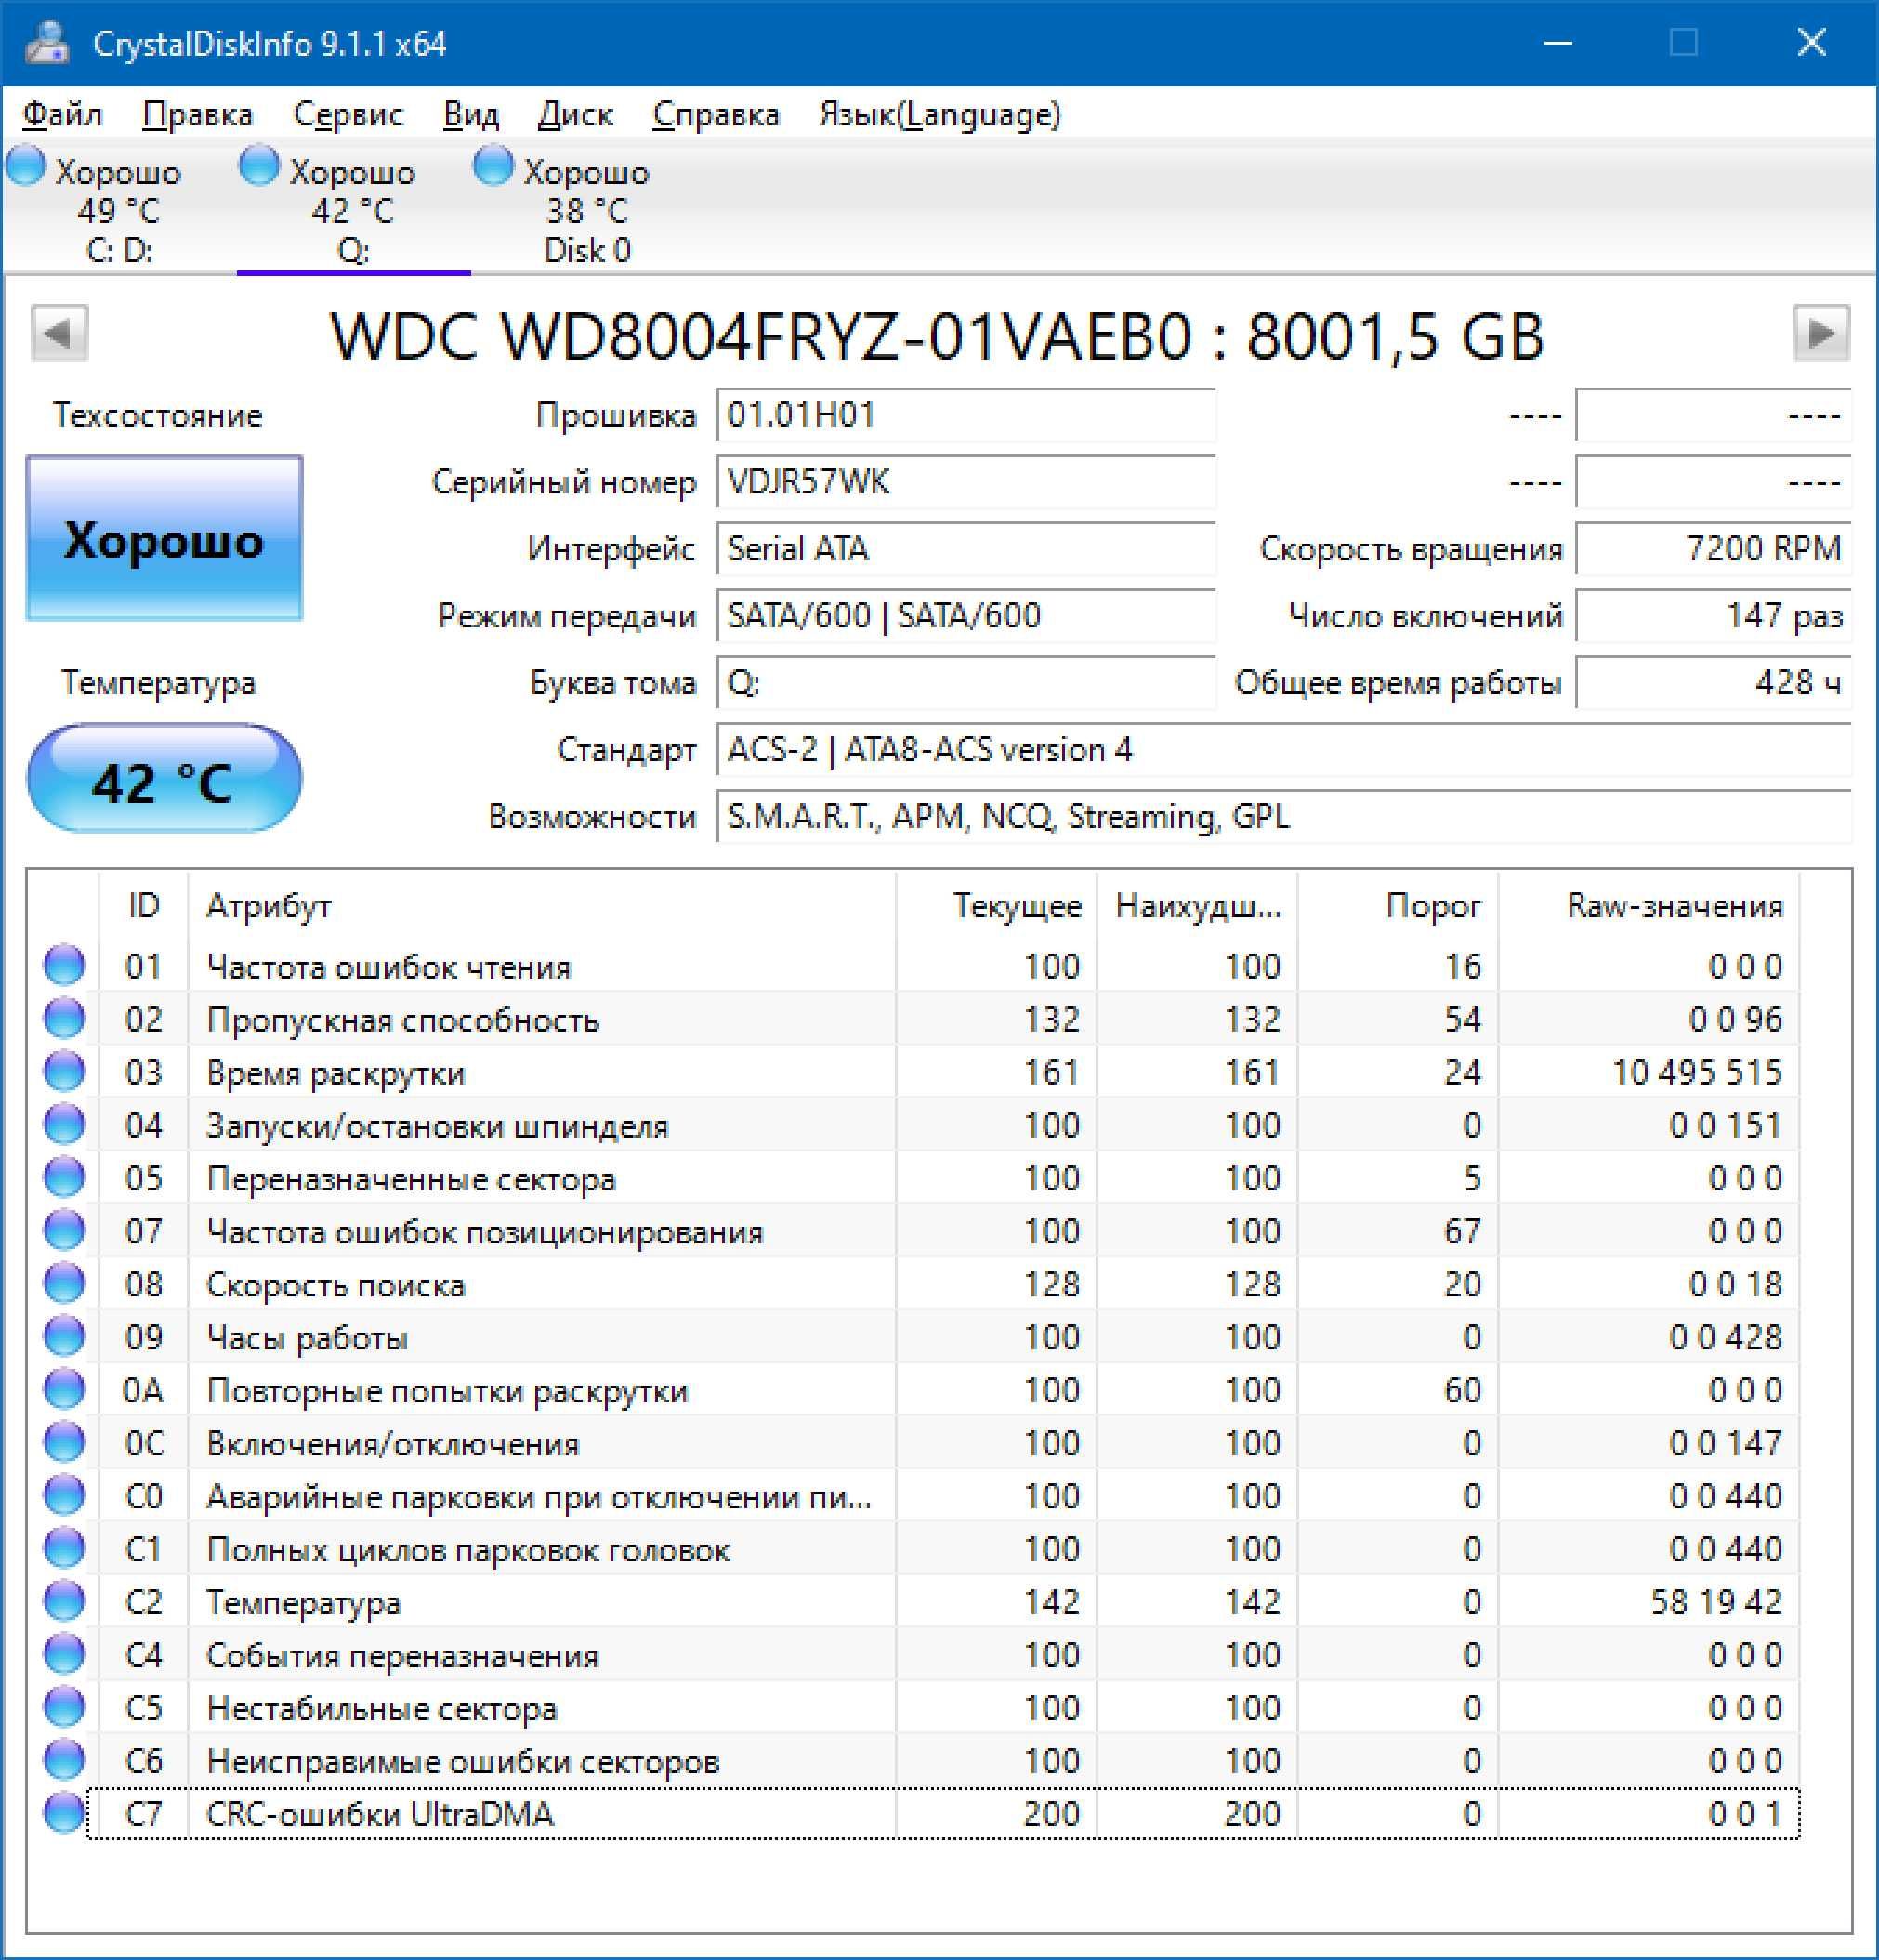This screenshot has width=1879, height=1960.
Task: Click the Буква тома field Q:
Action: tap(966, 683)
